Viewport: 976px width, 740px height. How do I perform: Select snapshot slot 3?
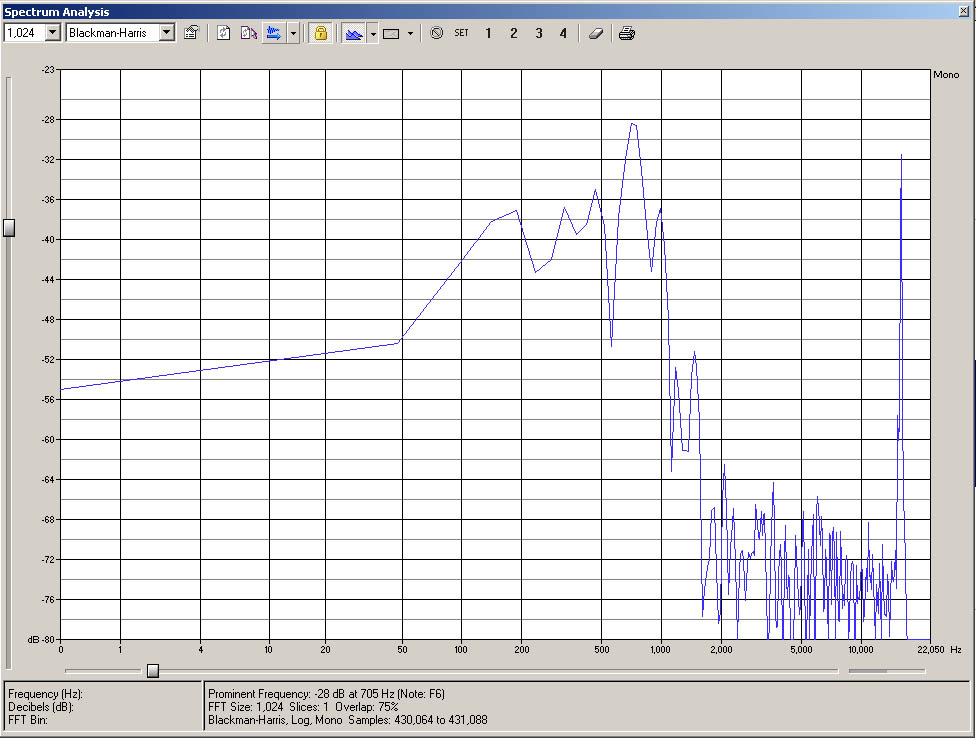tap(538, 33)
